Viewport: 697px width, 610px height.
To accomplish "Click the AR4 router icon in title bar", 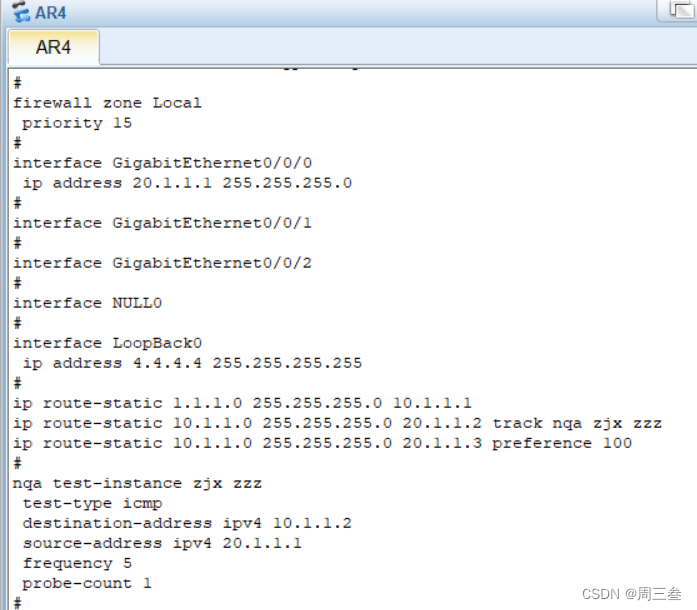I will tap(19, 13).
